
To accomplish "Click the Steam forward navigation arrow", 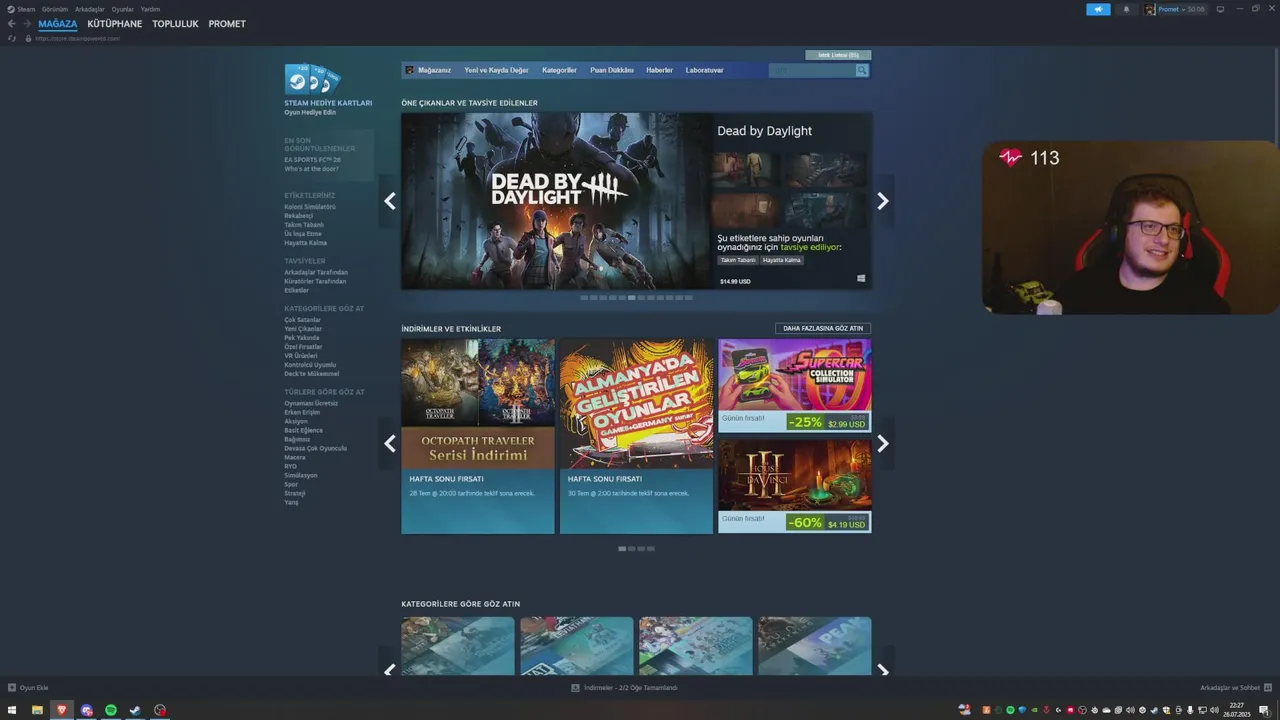I will [26, 24].
